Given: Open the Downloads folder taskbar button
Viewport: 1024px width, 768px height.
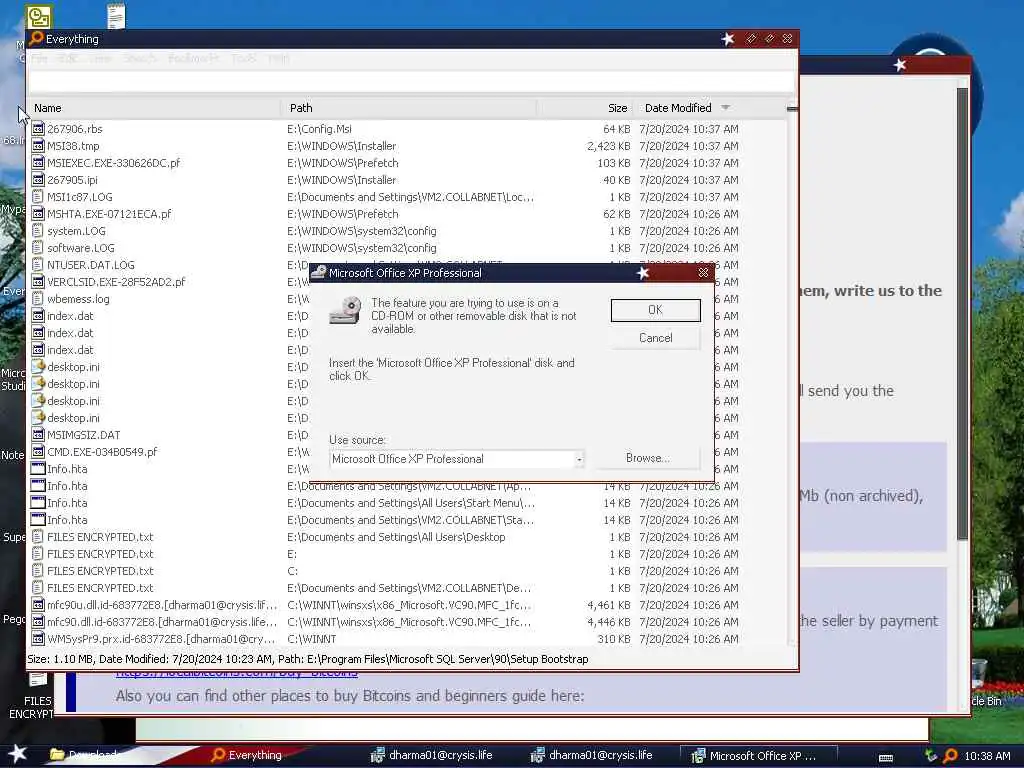Looking at the screenshot, I should pyautogui.click(x=91, y=755).
